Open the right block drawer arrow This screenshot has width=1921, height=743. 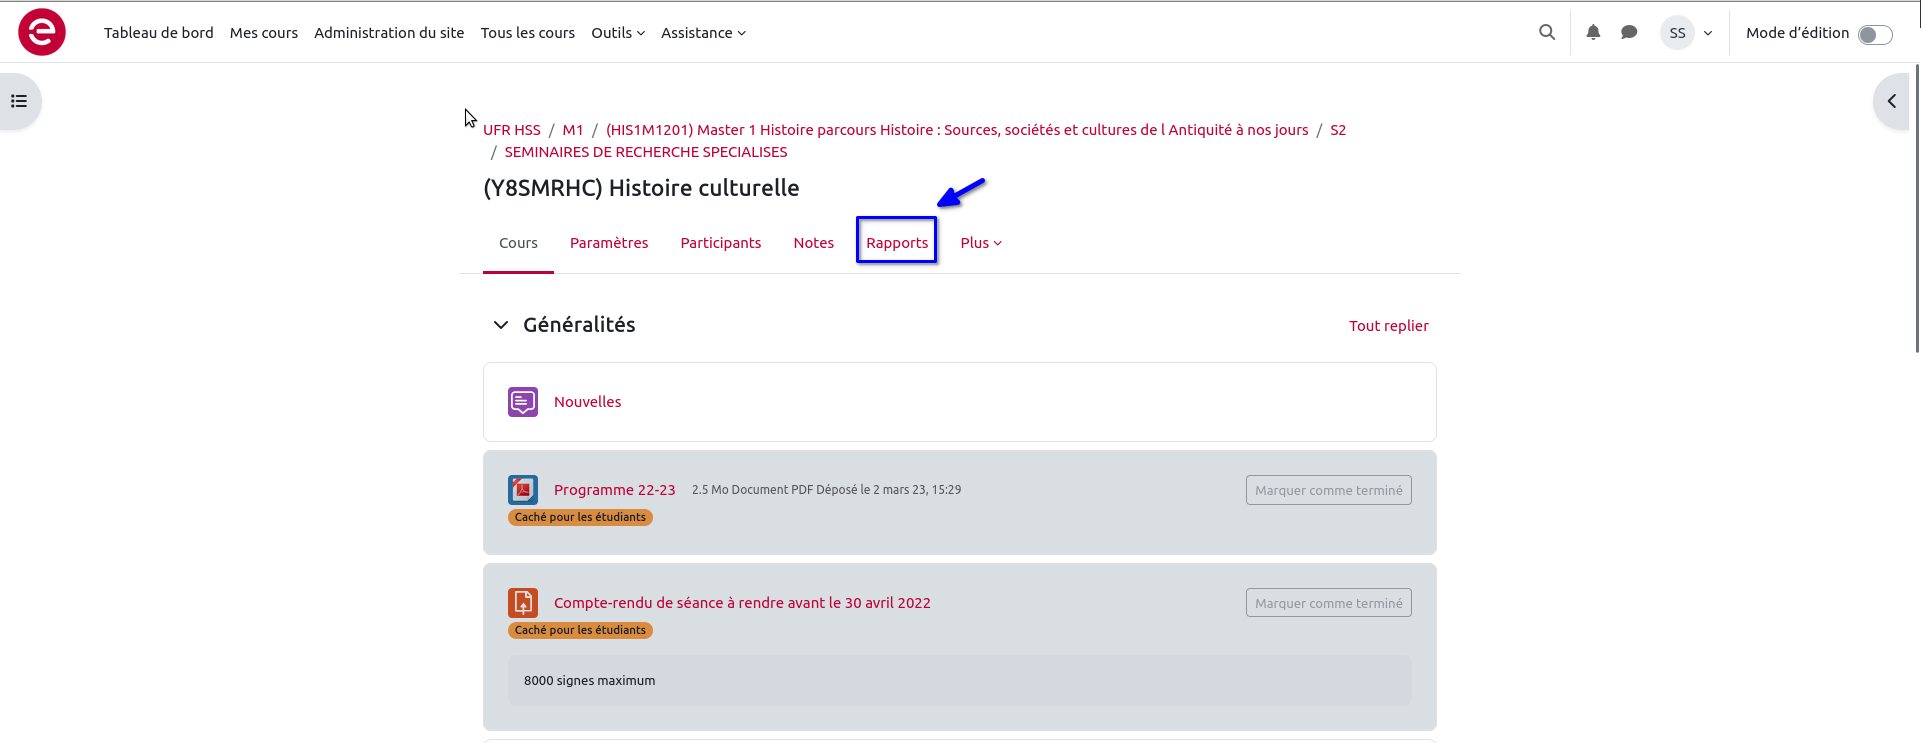click(x=1891, y=101)
